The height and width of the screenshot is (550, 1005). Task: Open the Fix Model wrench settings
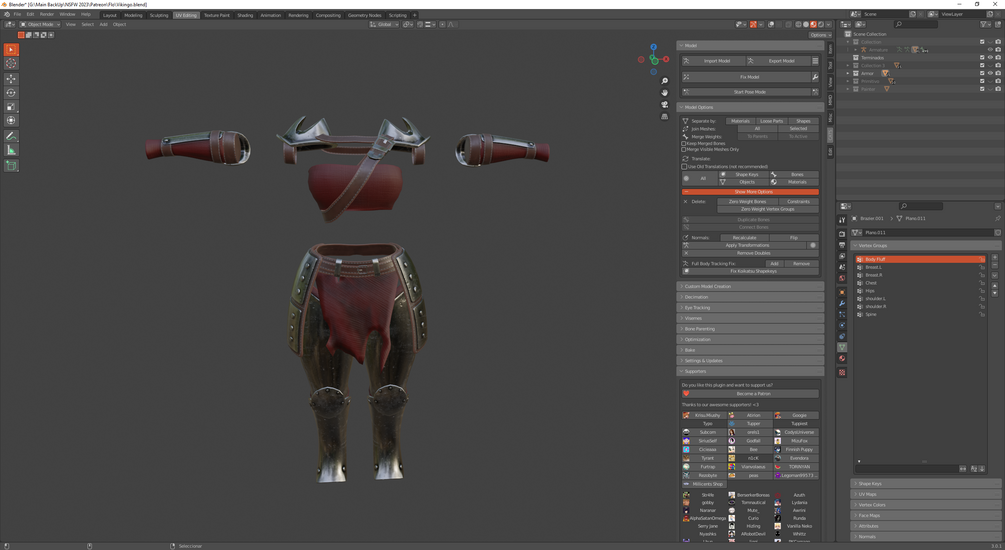point(815,77)
